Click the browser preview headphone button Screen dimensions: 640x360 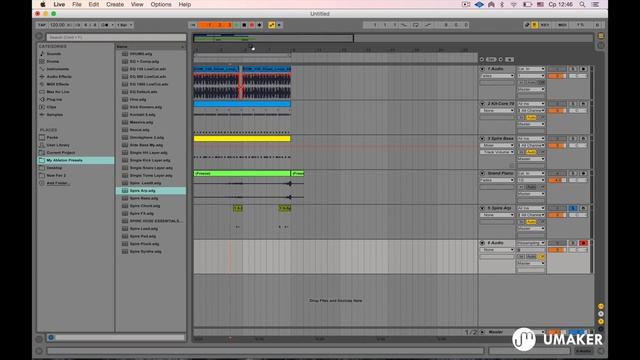tap(51, 338)
